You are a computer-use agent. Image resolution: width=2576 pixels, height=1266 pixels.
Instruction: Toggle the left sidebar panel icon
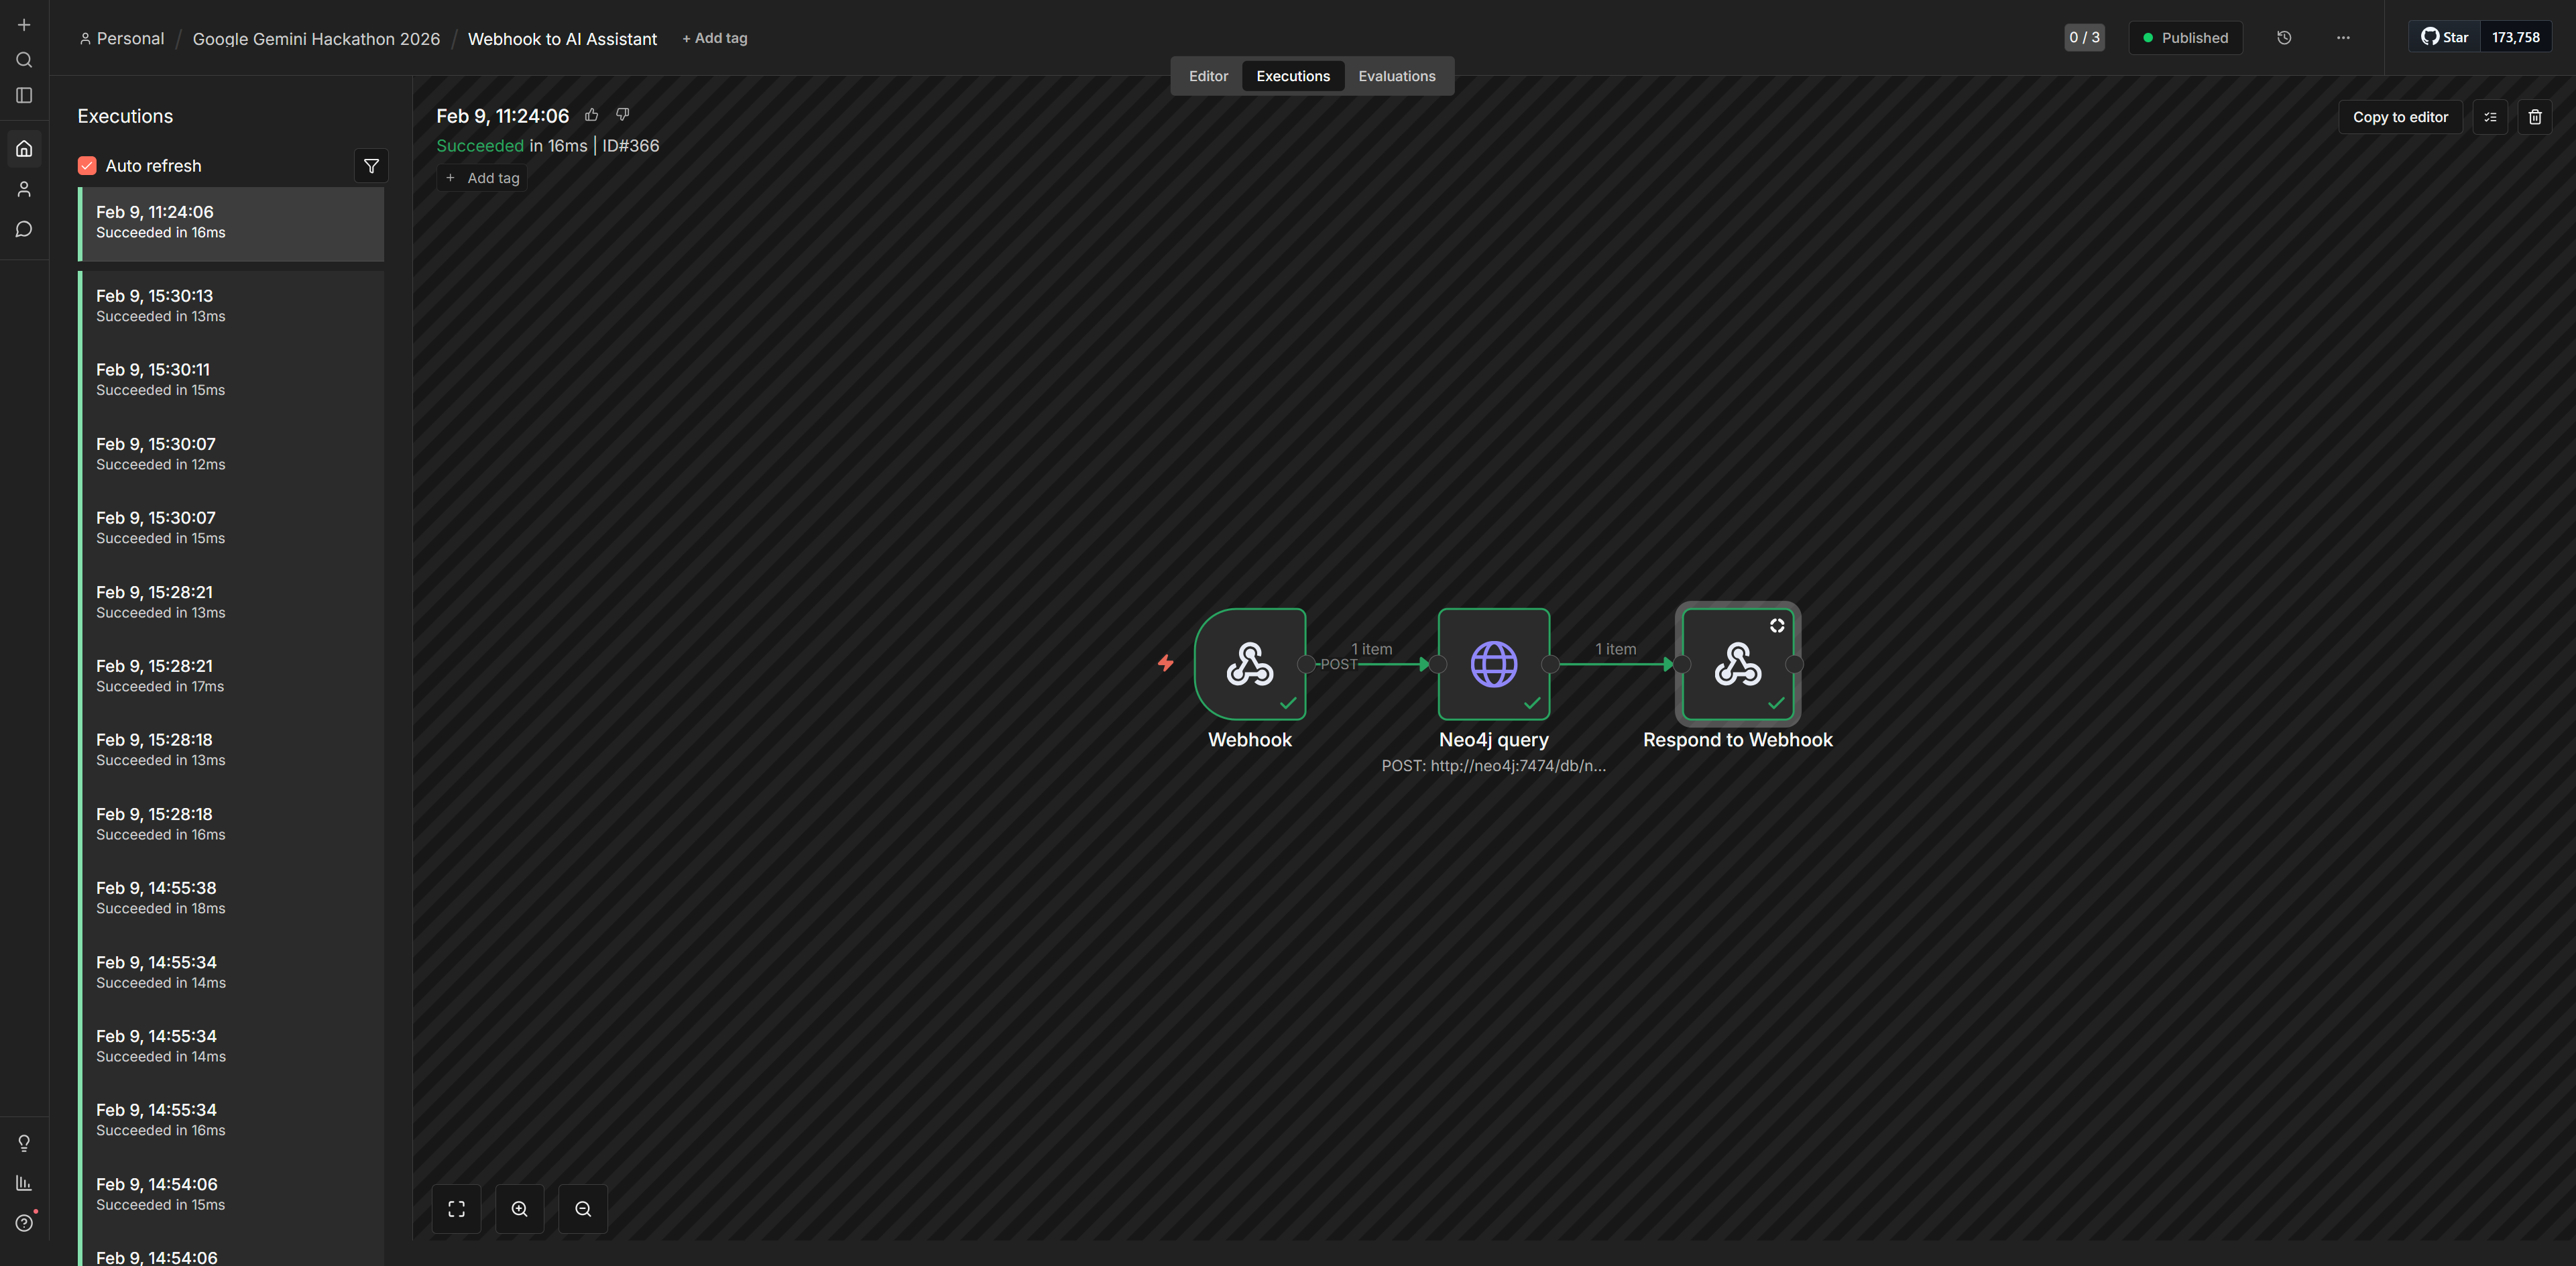tap(24, 96)
